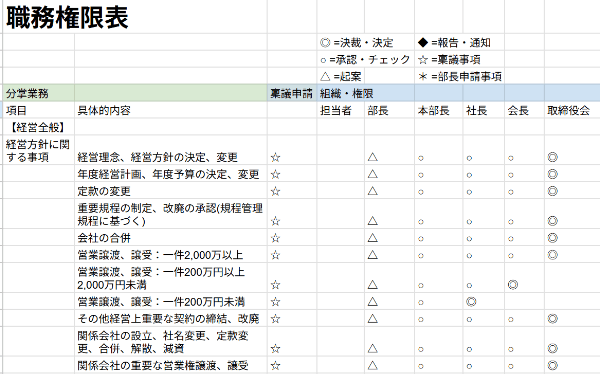The height and width of the screenshot is (374, 600).
Task: Select the 会長 column header
Action: coord(525,110)
